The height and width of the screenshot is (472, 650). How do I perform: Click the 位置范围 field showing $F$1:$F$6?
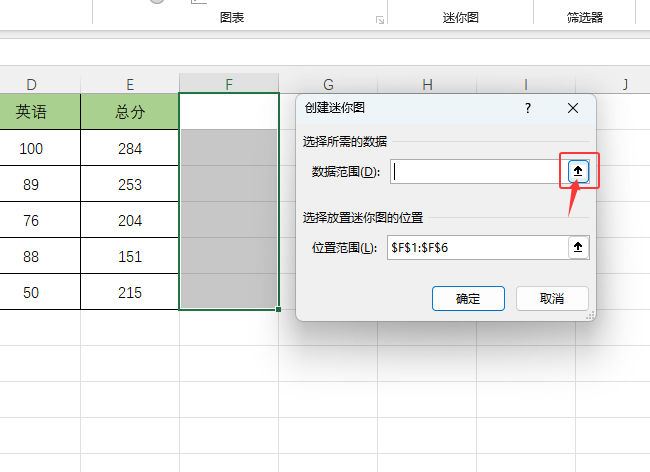[x=477, y=247]
